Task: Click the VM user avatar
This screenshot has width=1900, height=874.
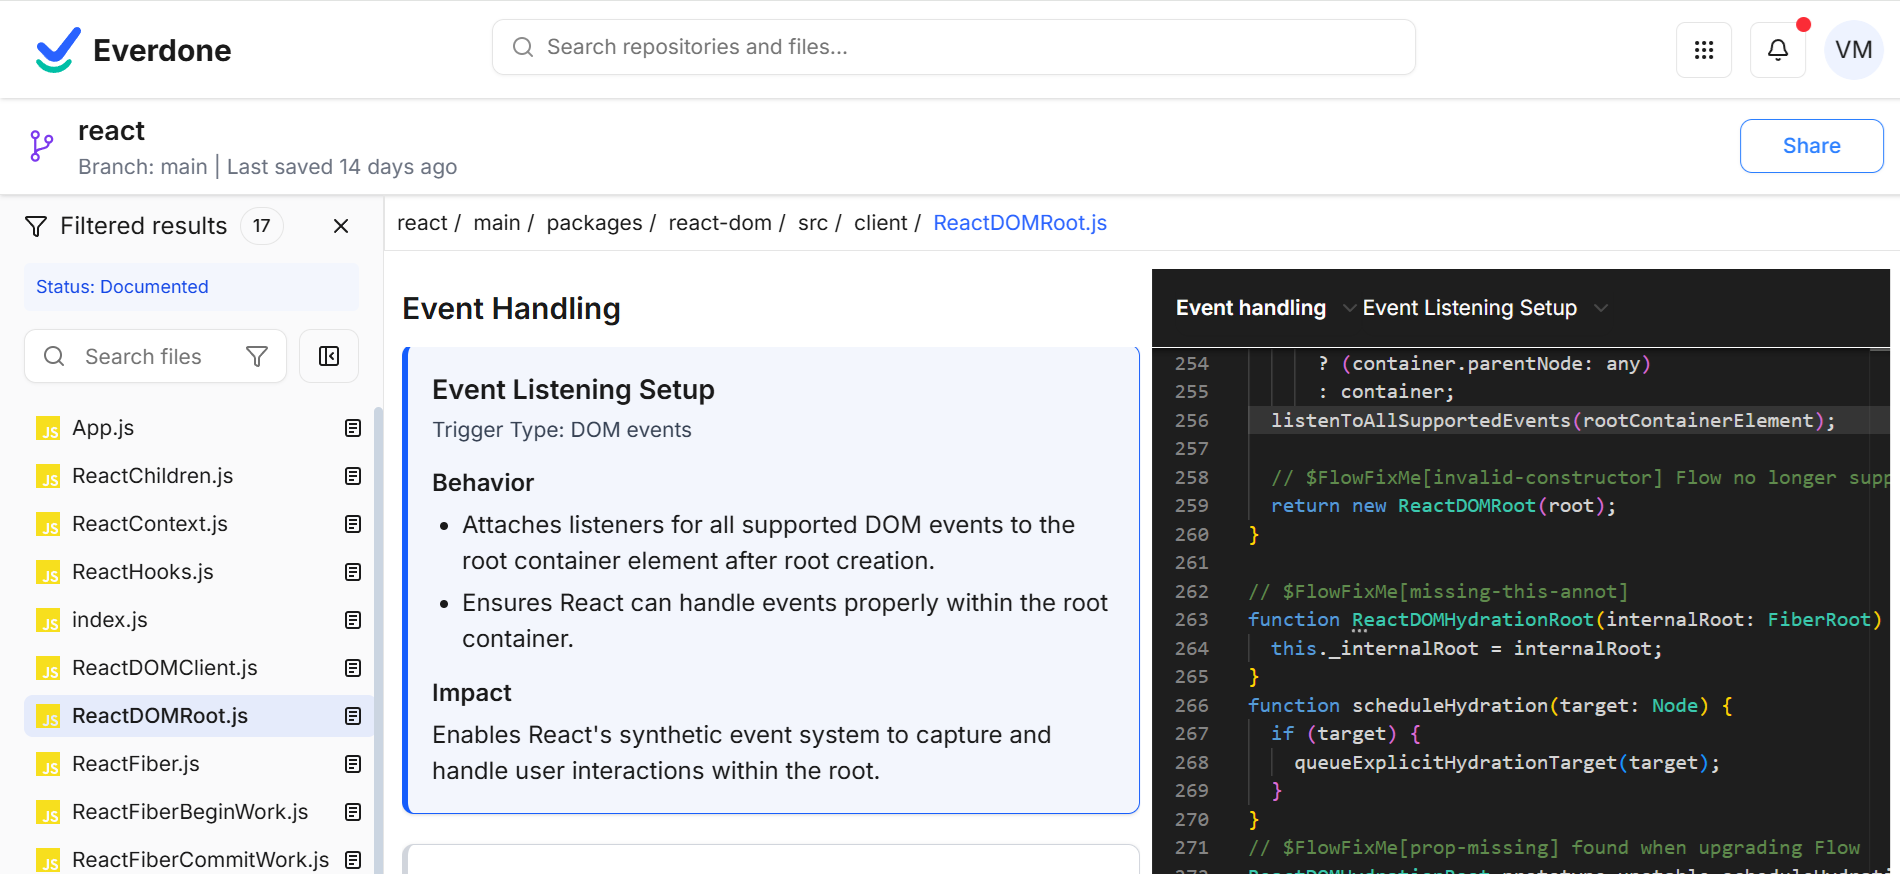Action: point(1853,50)
